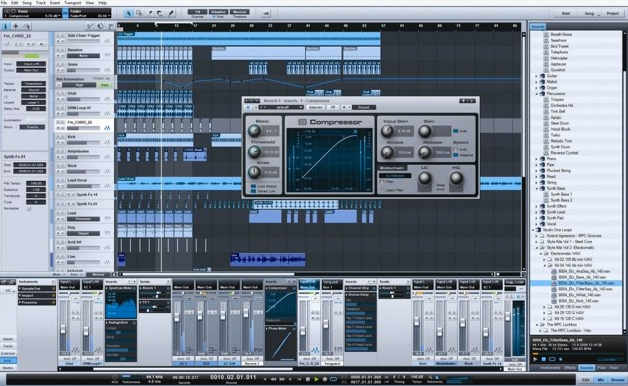
Task: Select the Split tool in the toolbar
Action: pyautogui.click(x=150, y=13)
